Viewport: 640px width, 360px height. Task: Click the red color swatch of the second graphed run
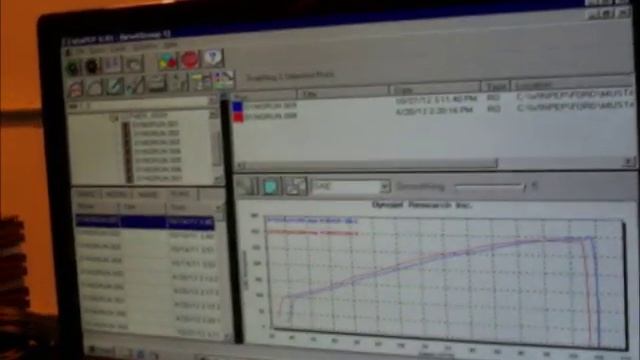point(238,117)
